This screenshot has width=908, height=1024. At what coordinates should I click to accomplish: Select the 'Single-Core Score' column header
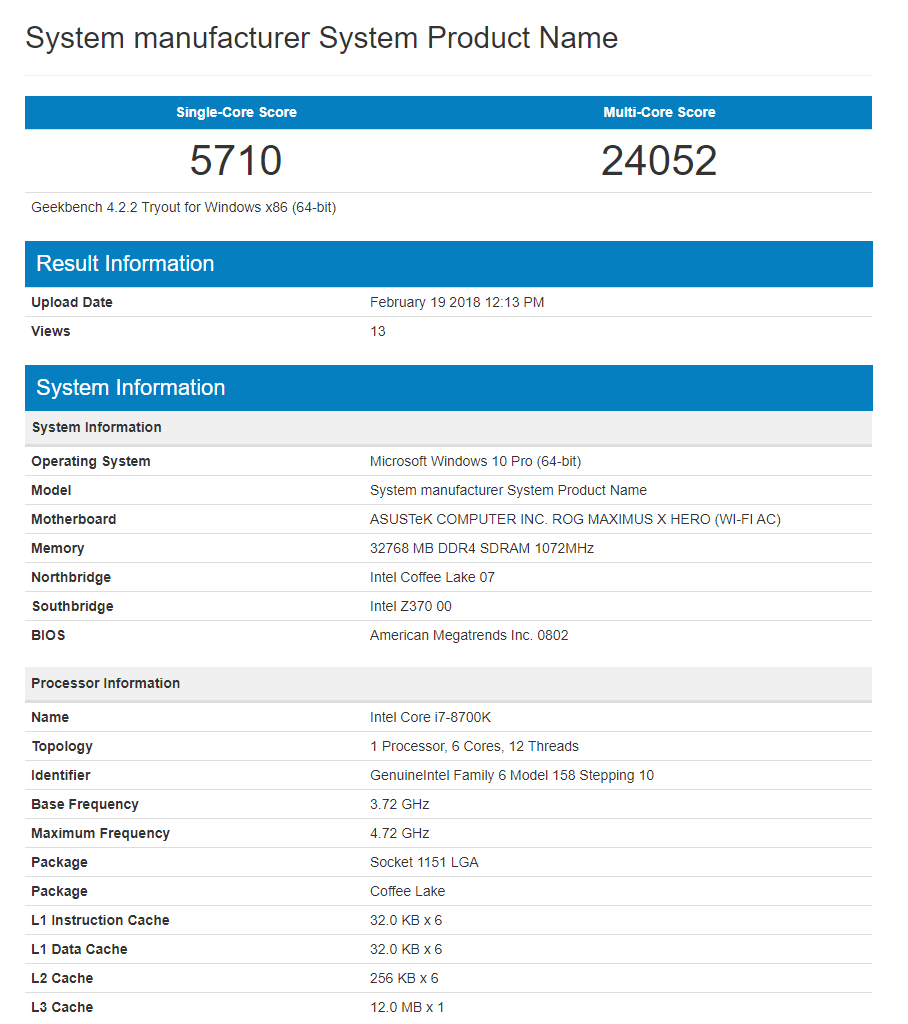tap(236, 112)
